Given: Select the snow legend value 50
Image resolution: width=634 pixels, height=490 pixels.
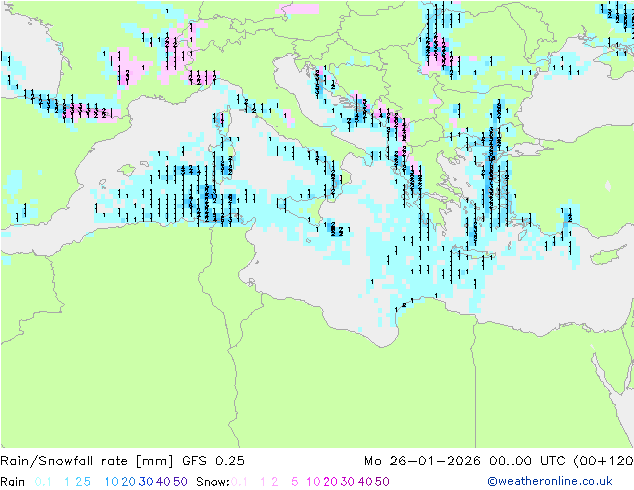Looking at the screenshot, I should (382, 482).
